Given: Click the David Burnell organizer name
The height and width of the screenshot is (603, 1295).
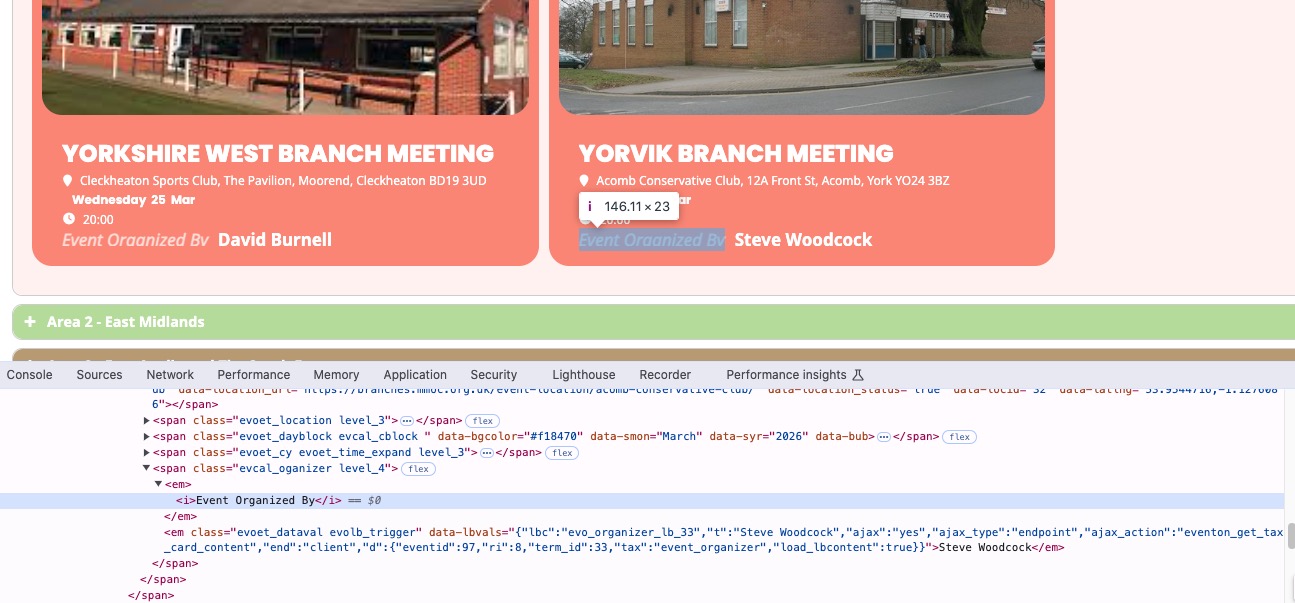Looking at the screenshot, I should 275,240.
